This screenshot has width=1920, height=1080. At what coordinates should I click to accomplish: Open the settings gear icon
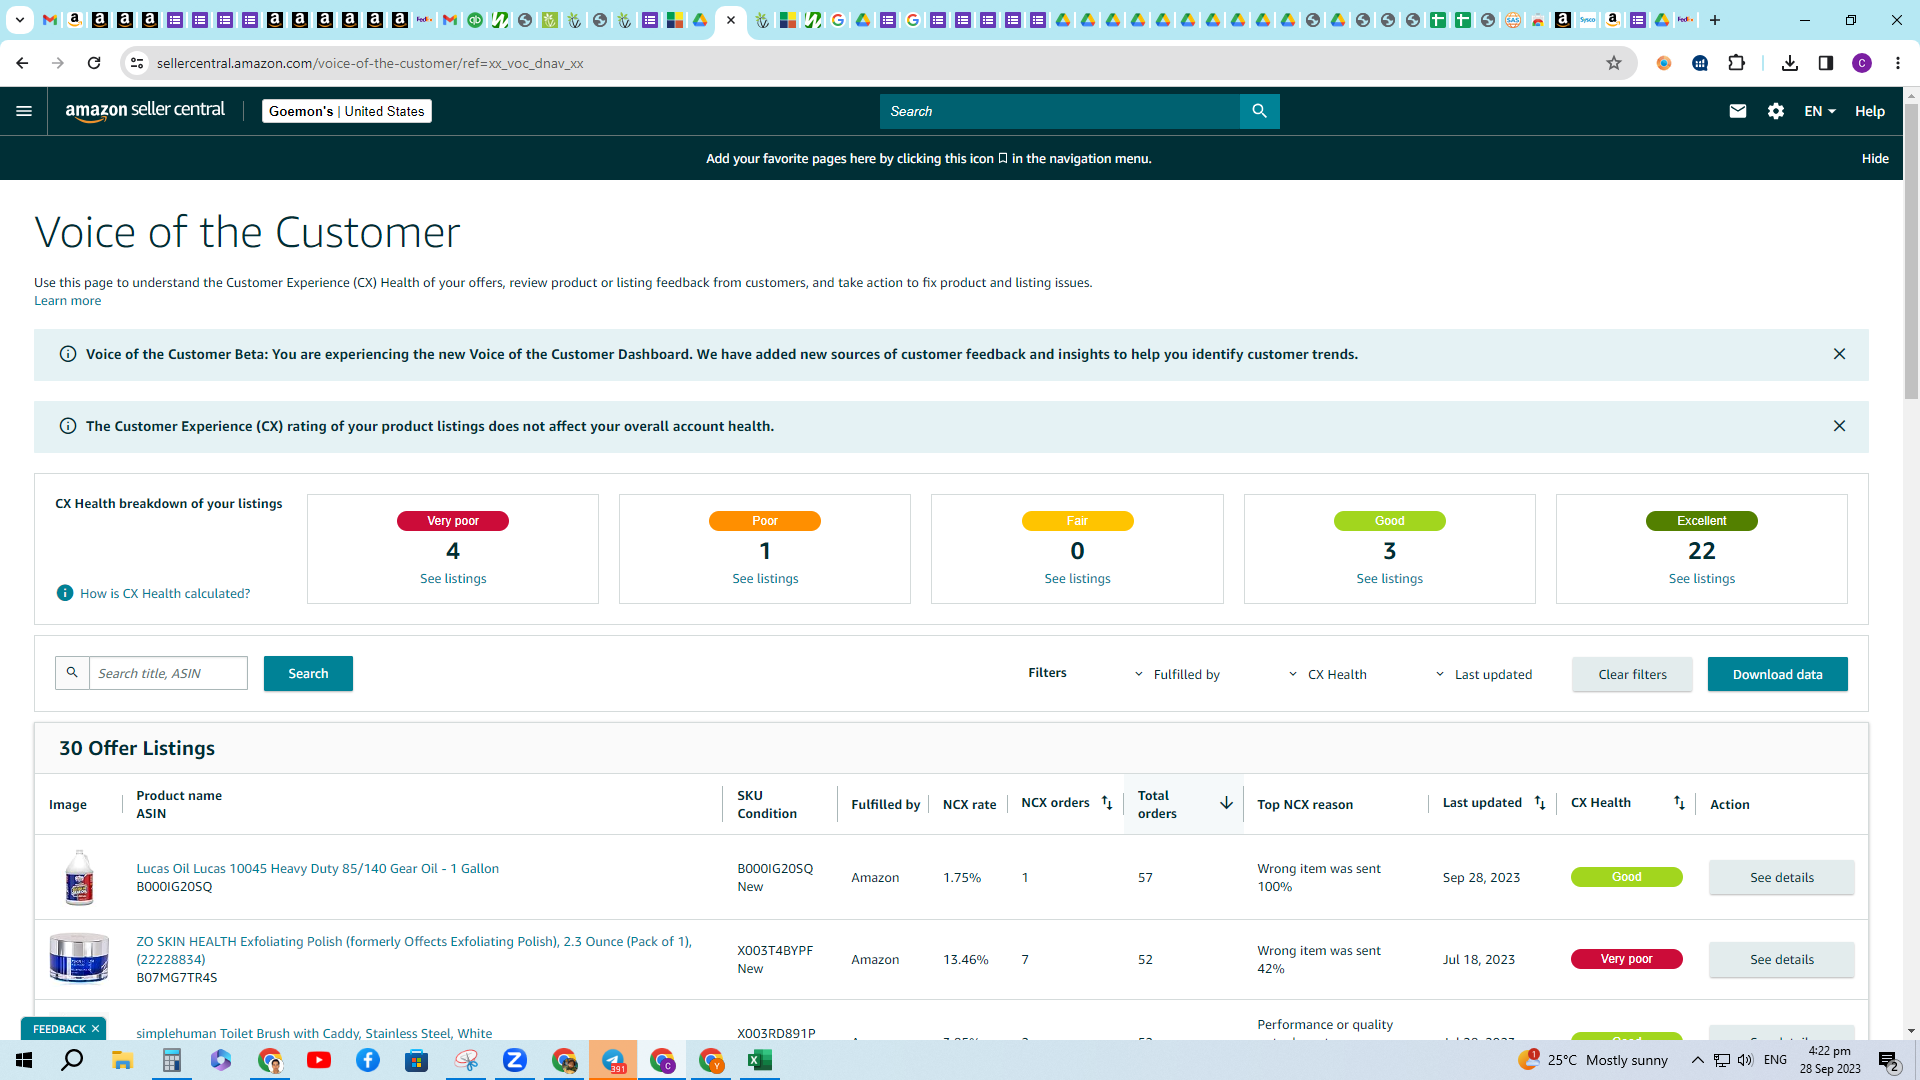[x=1776, y=111]
